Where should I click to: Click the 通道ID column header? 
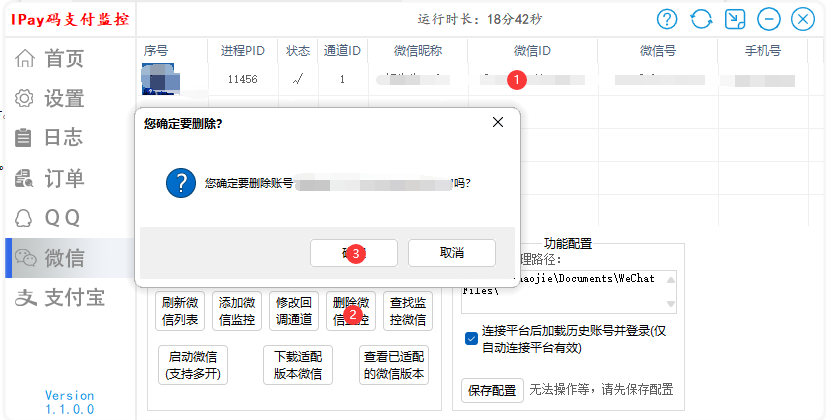(x=342, y=51)
